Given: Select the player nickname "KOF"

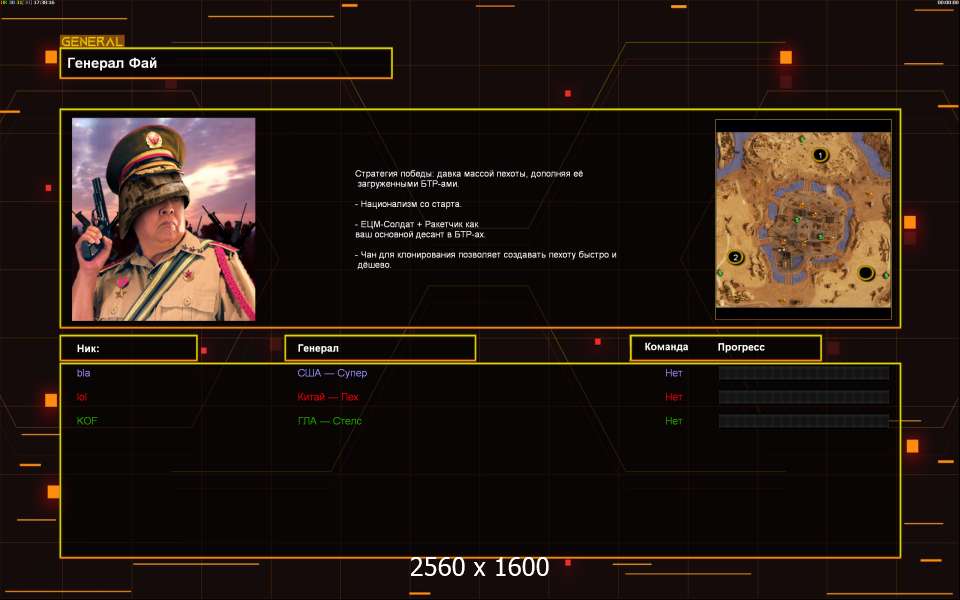Looking at the screenshot, I should pyautogui.click(x=87, y=421).
